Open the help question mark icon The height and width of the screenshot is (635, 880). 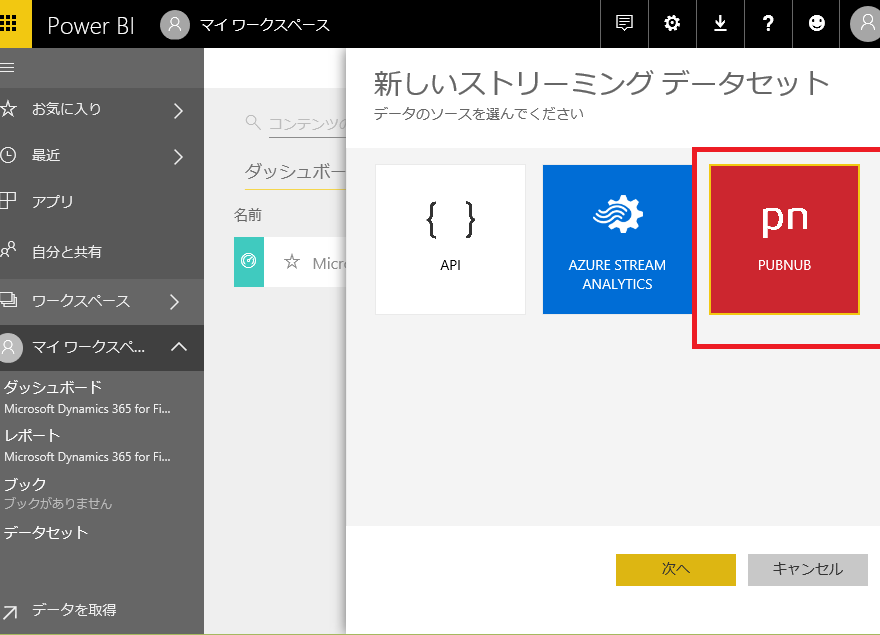[x=768, y=24]
